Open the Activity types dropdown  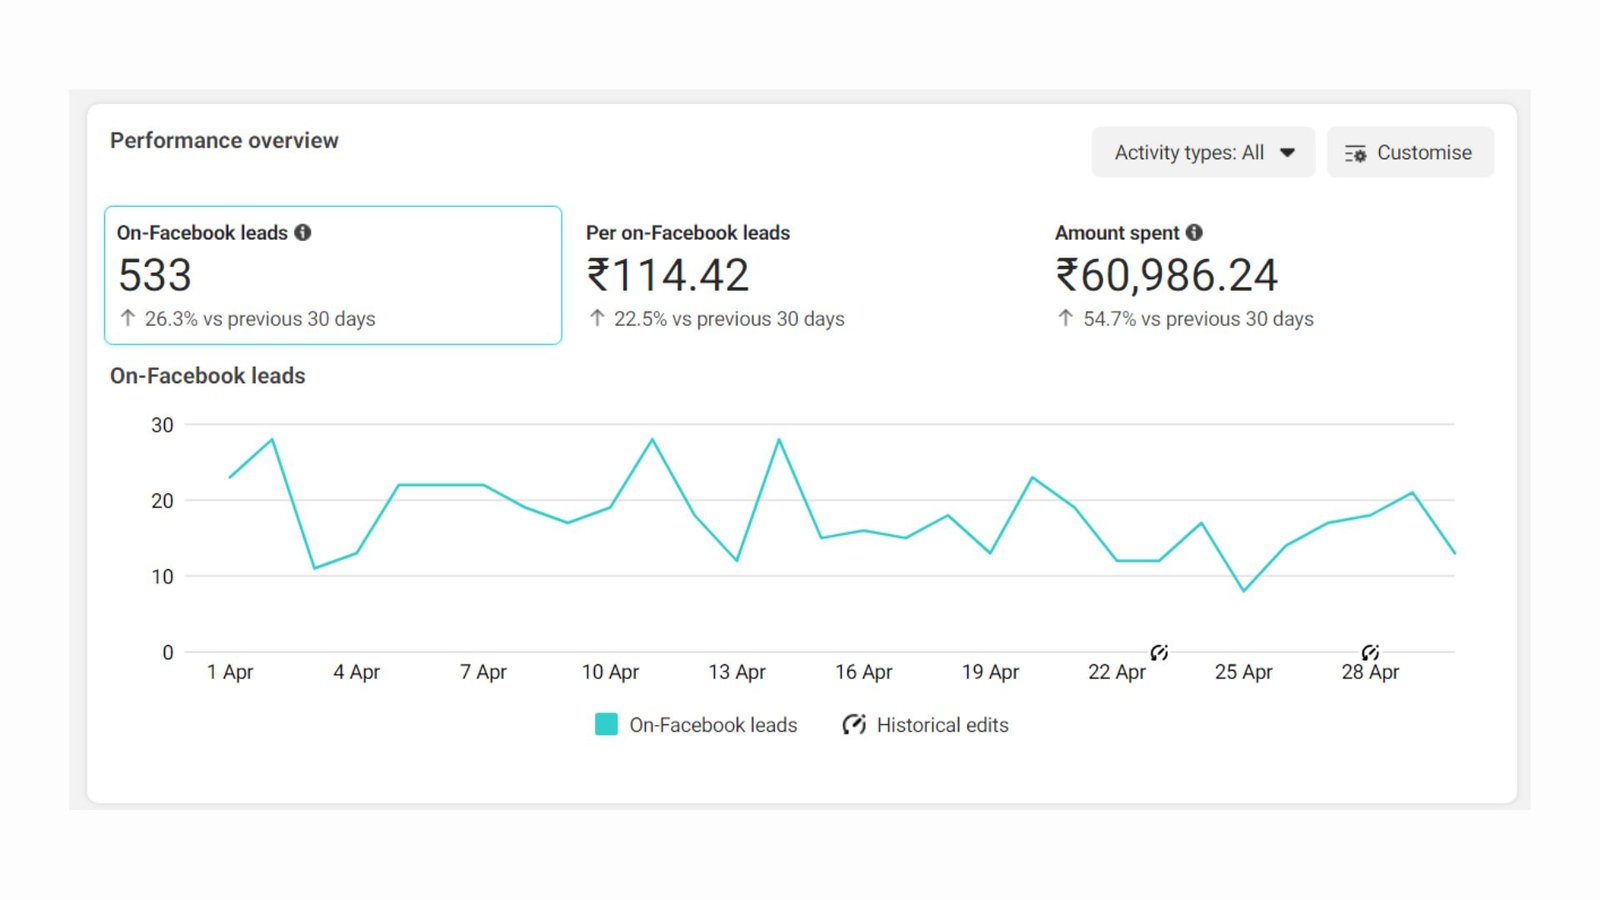tap(1203, 152)
